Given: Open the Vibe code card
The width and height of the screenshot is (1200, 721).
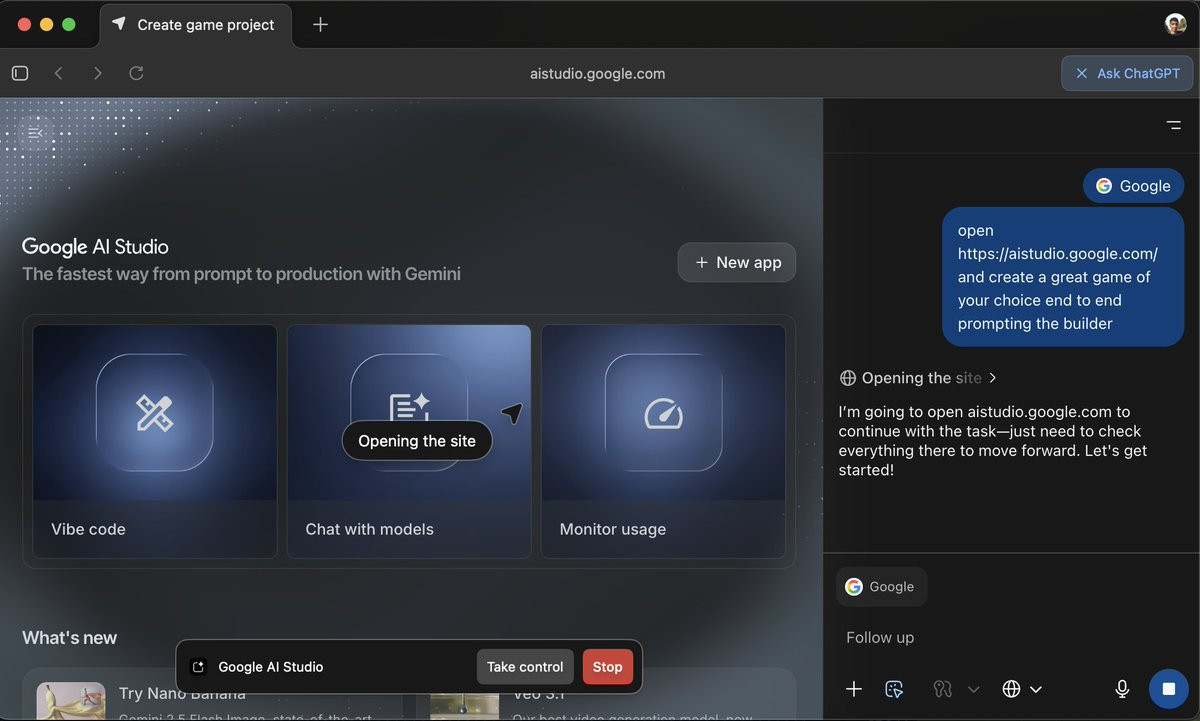Looking at the screenshot, I should (155, 441).
